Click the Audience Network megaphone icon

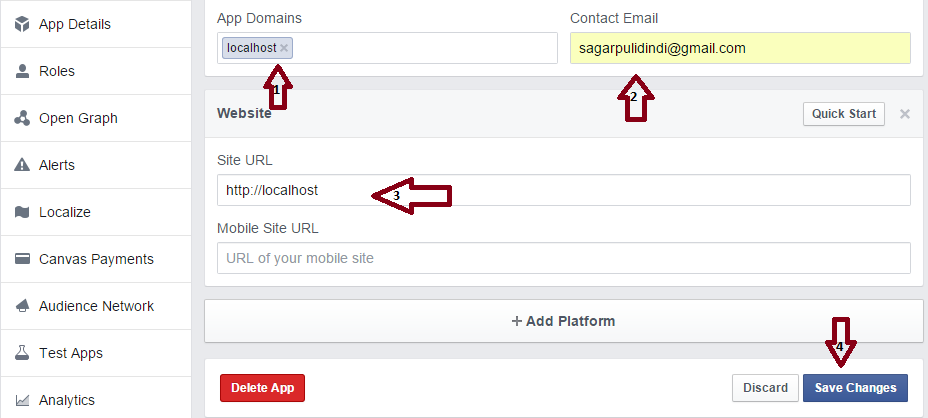click(22, 306)
